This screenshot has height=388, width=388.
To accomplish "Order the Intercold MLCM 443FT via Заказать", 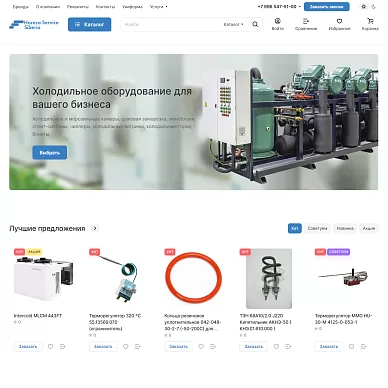I will pyautogui.click(x=28, y=347).
